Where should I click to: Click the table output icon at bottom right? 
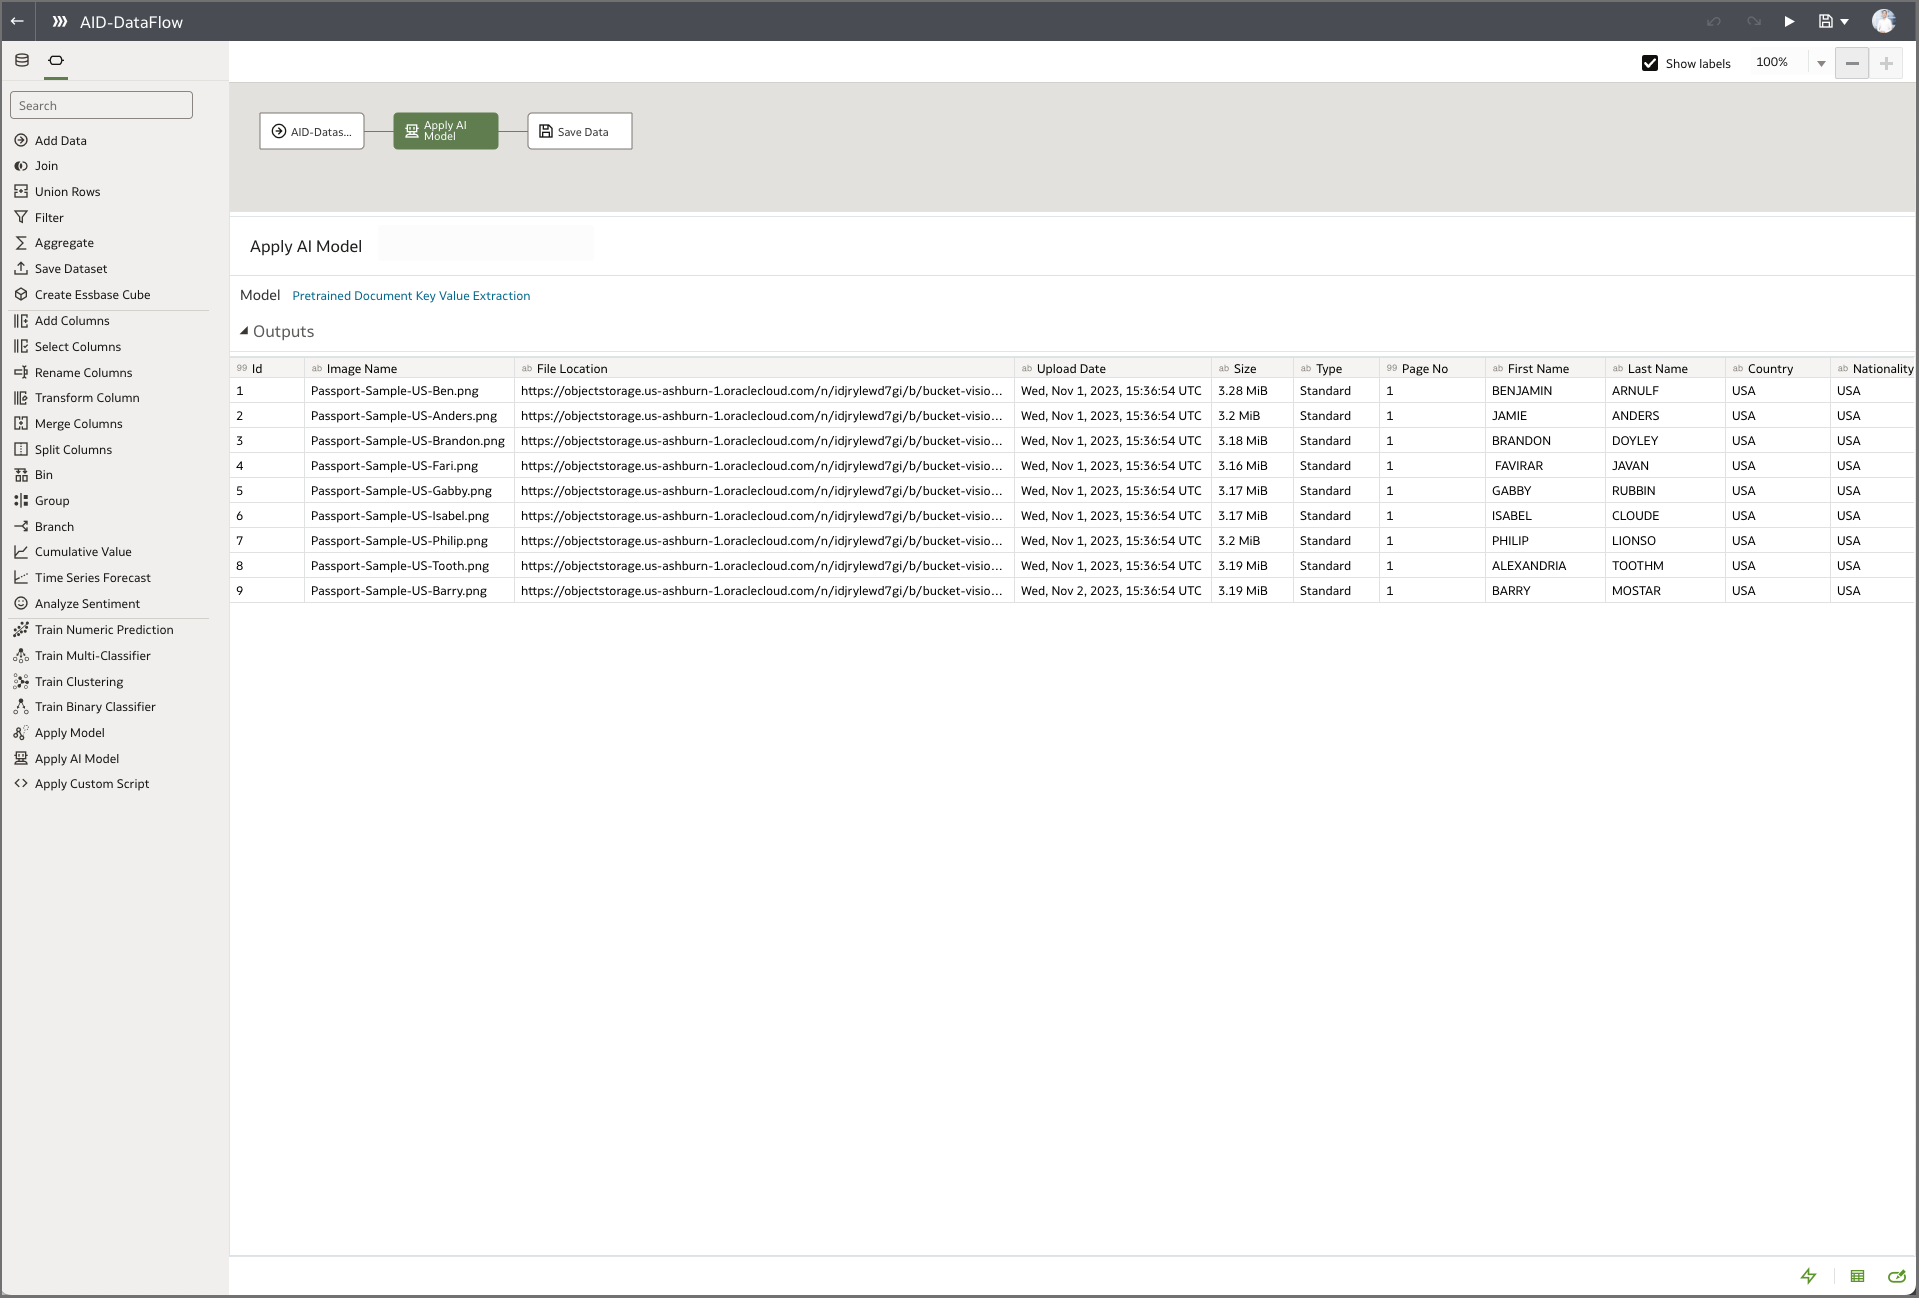[x=1857, y=1276]
